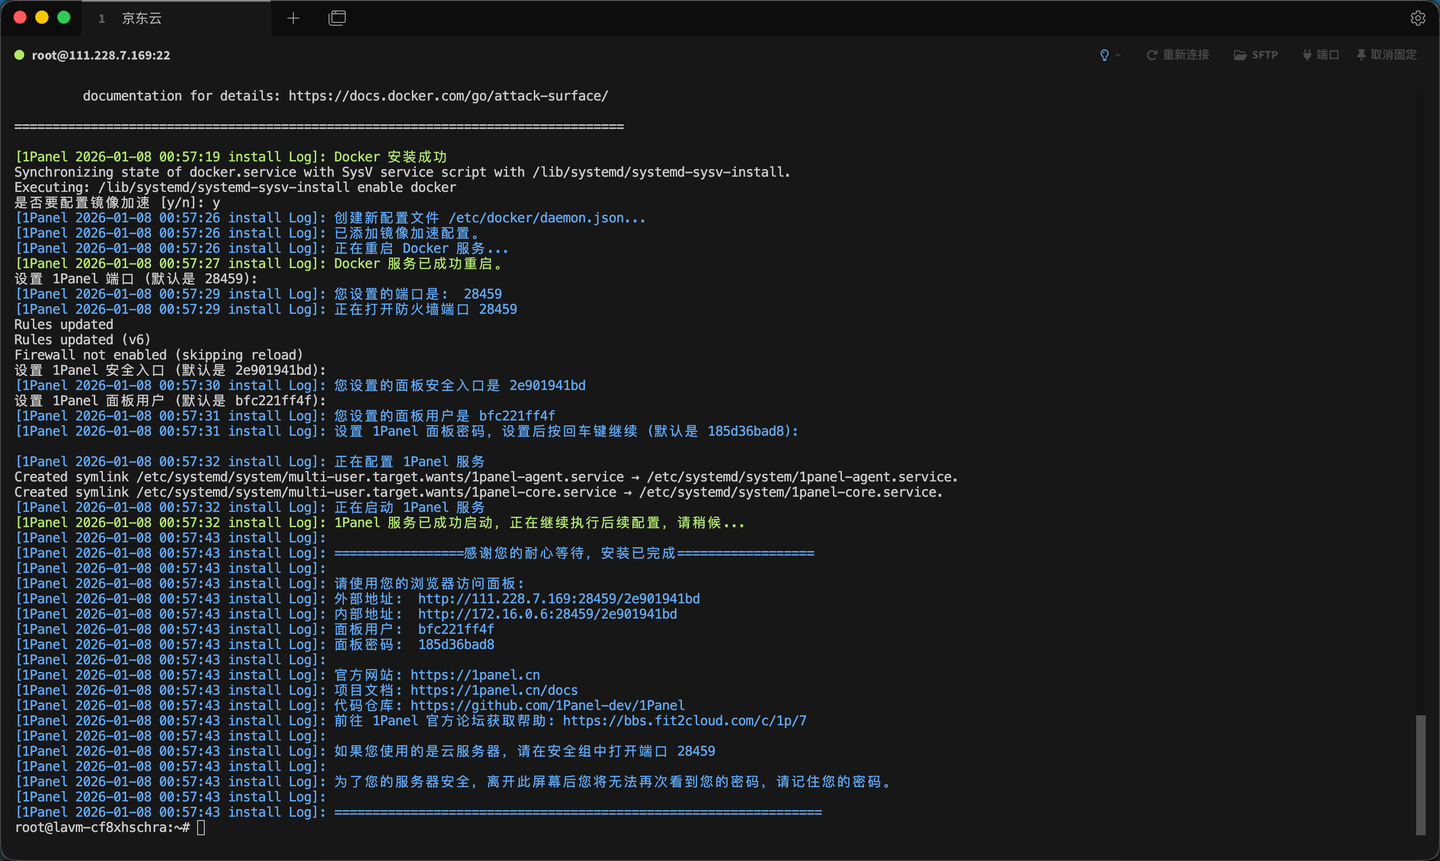Image resolution: width=1440 pixels, height=861 pixels.
Task: Click the green connection status dot
Action: (19, 55)
